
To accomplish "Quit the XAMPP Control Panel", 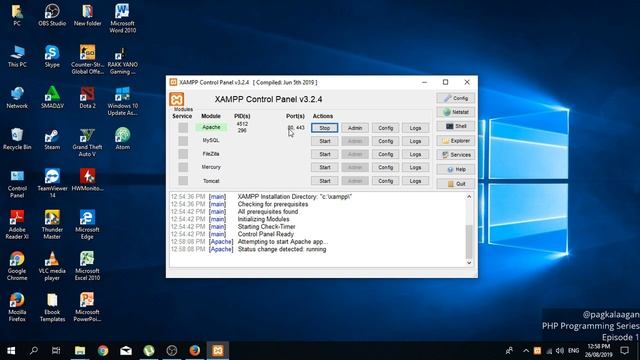I will point(456,184).
